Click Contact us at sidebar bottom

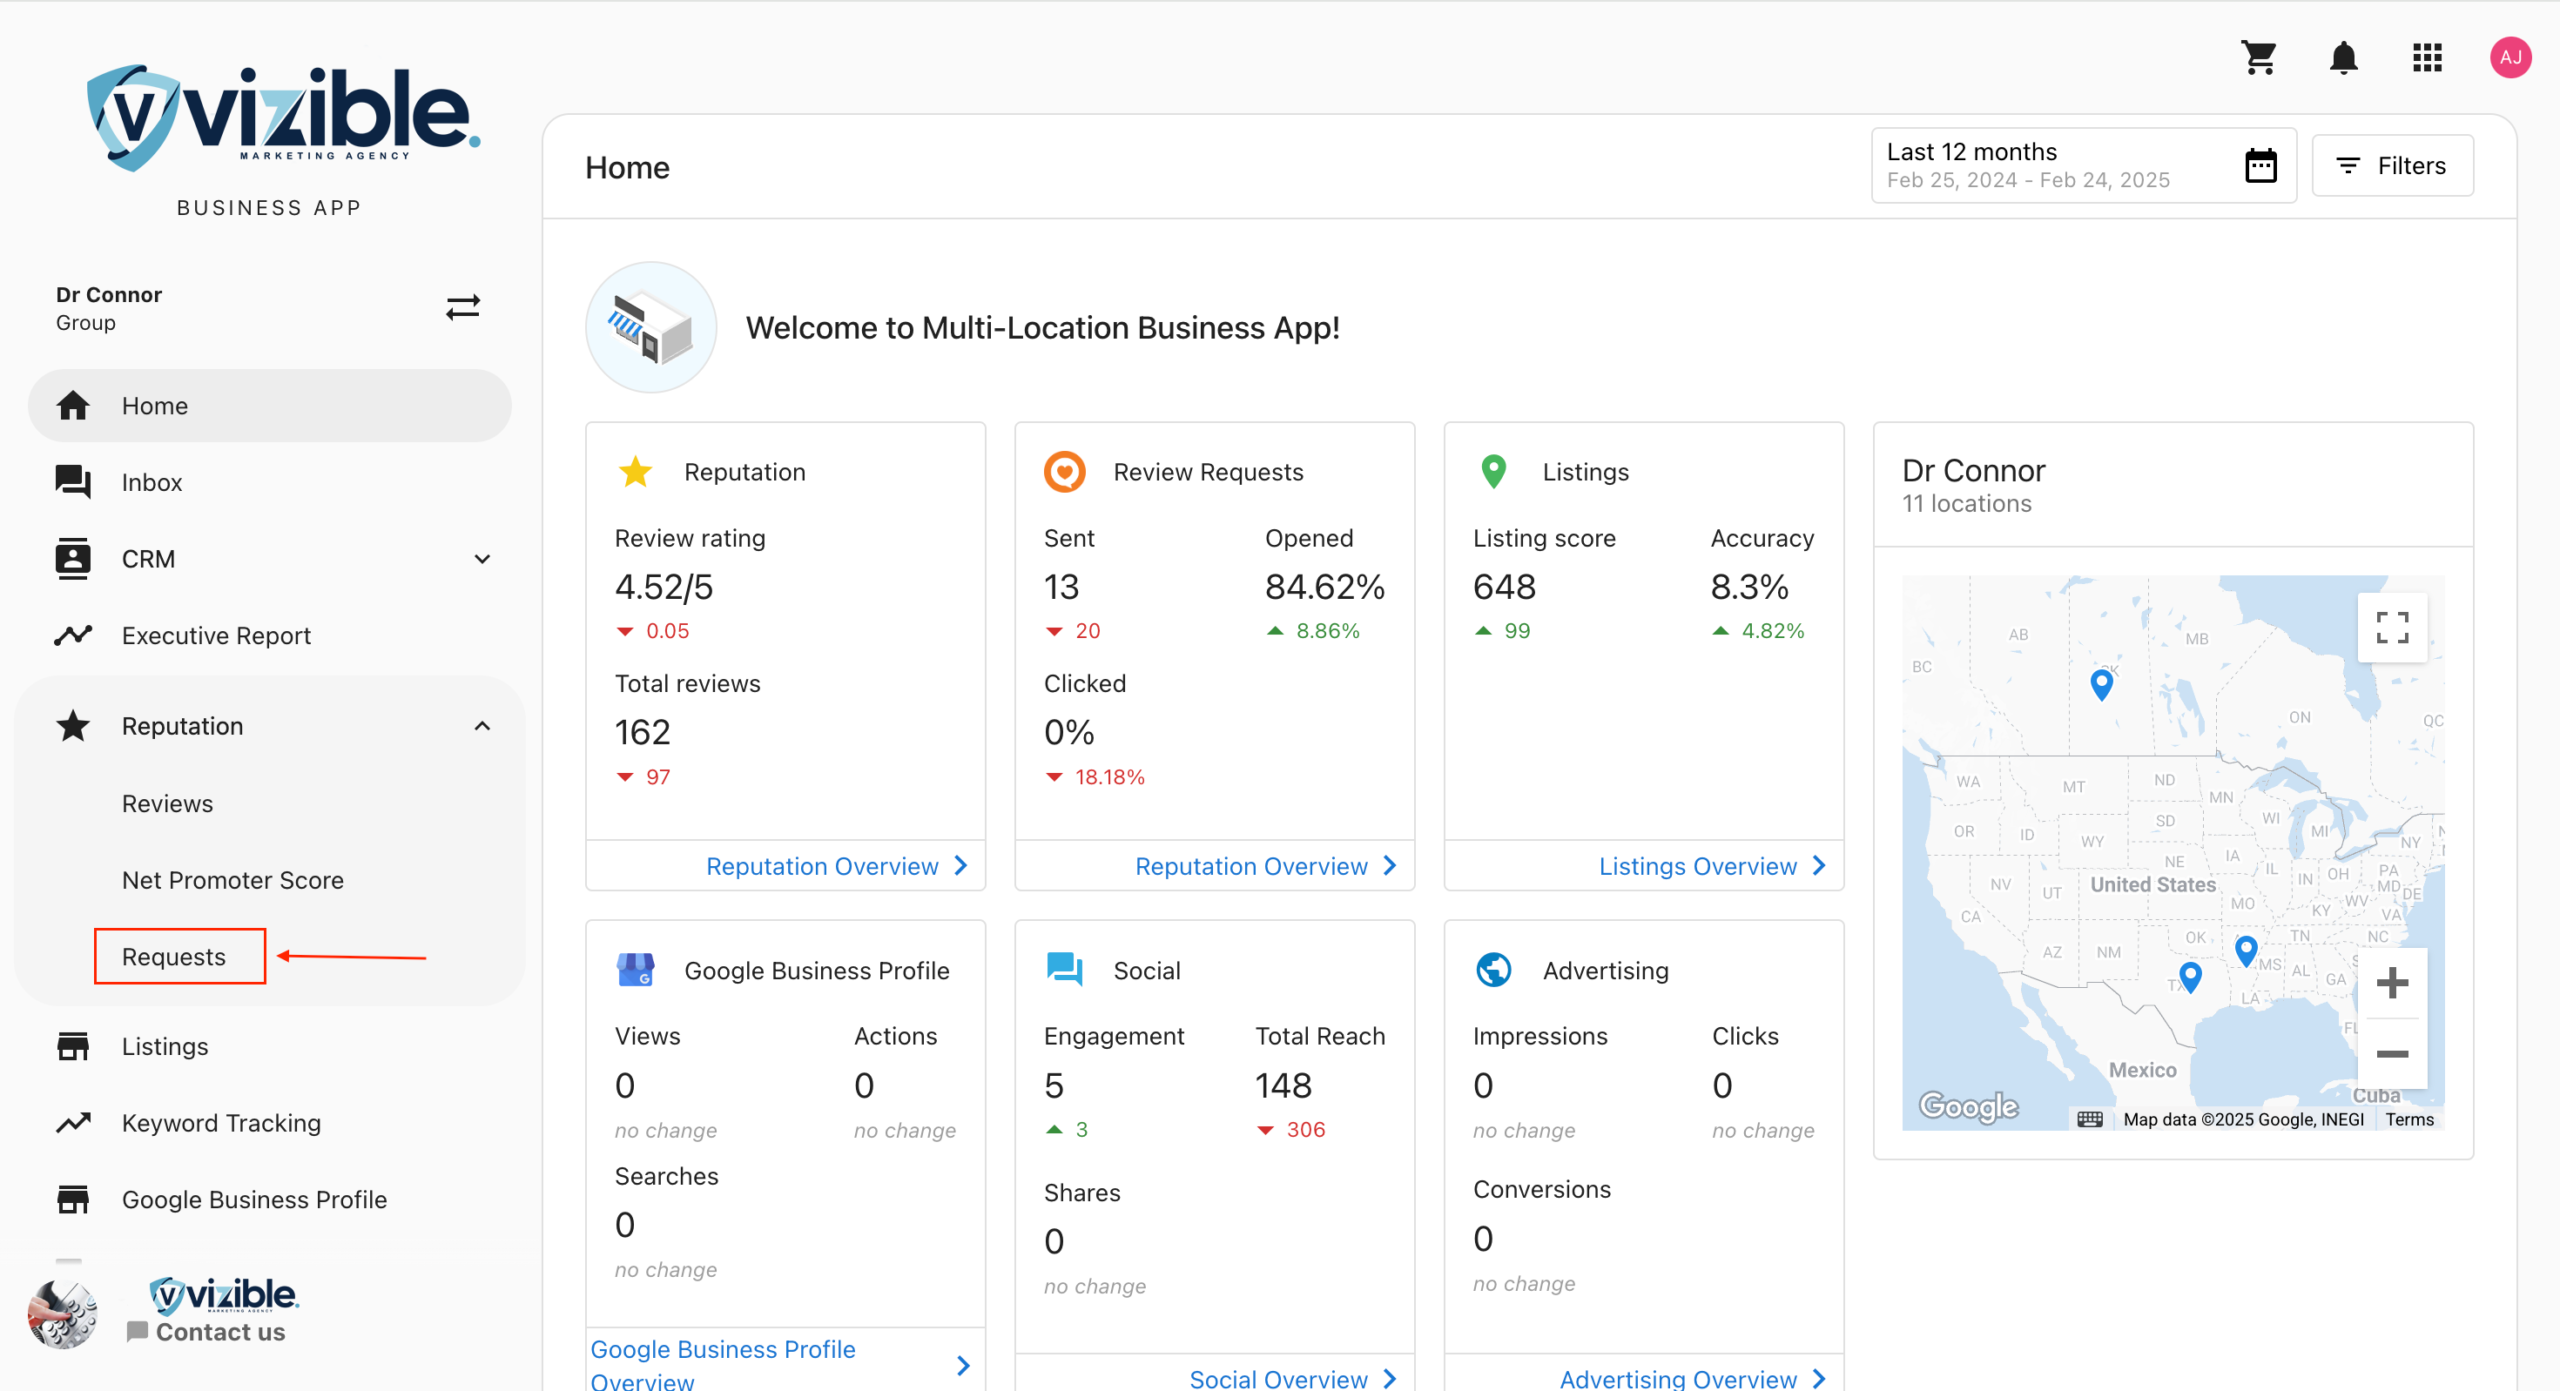point(220,1332)
